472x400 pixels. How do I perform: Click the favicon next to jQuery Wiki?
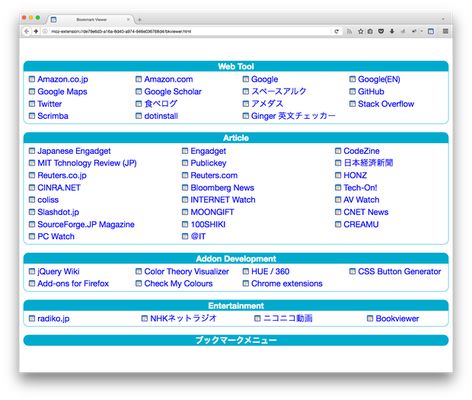(x=32, y=271)
